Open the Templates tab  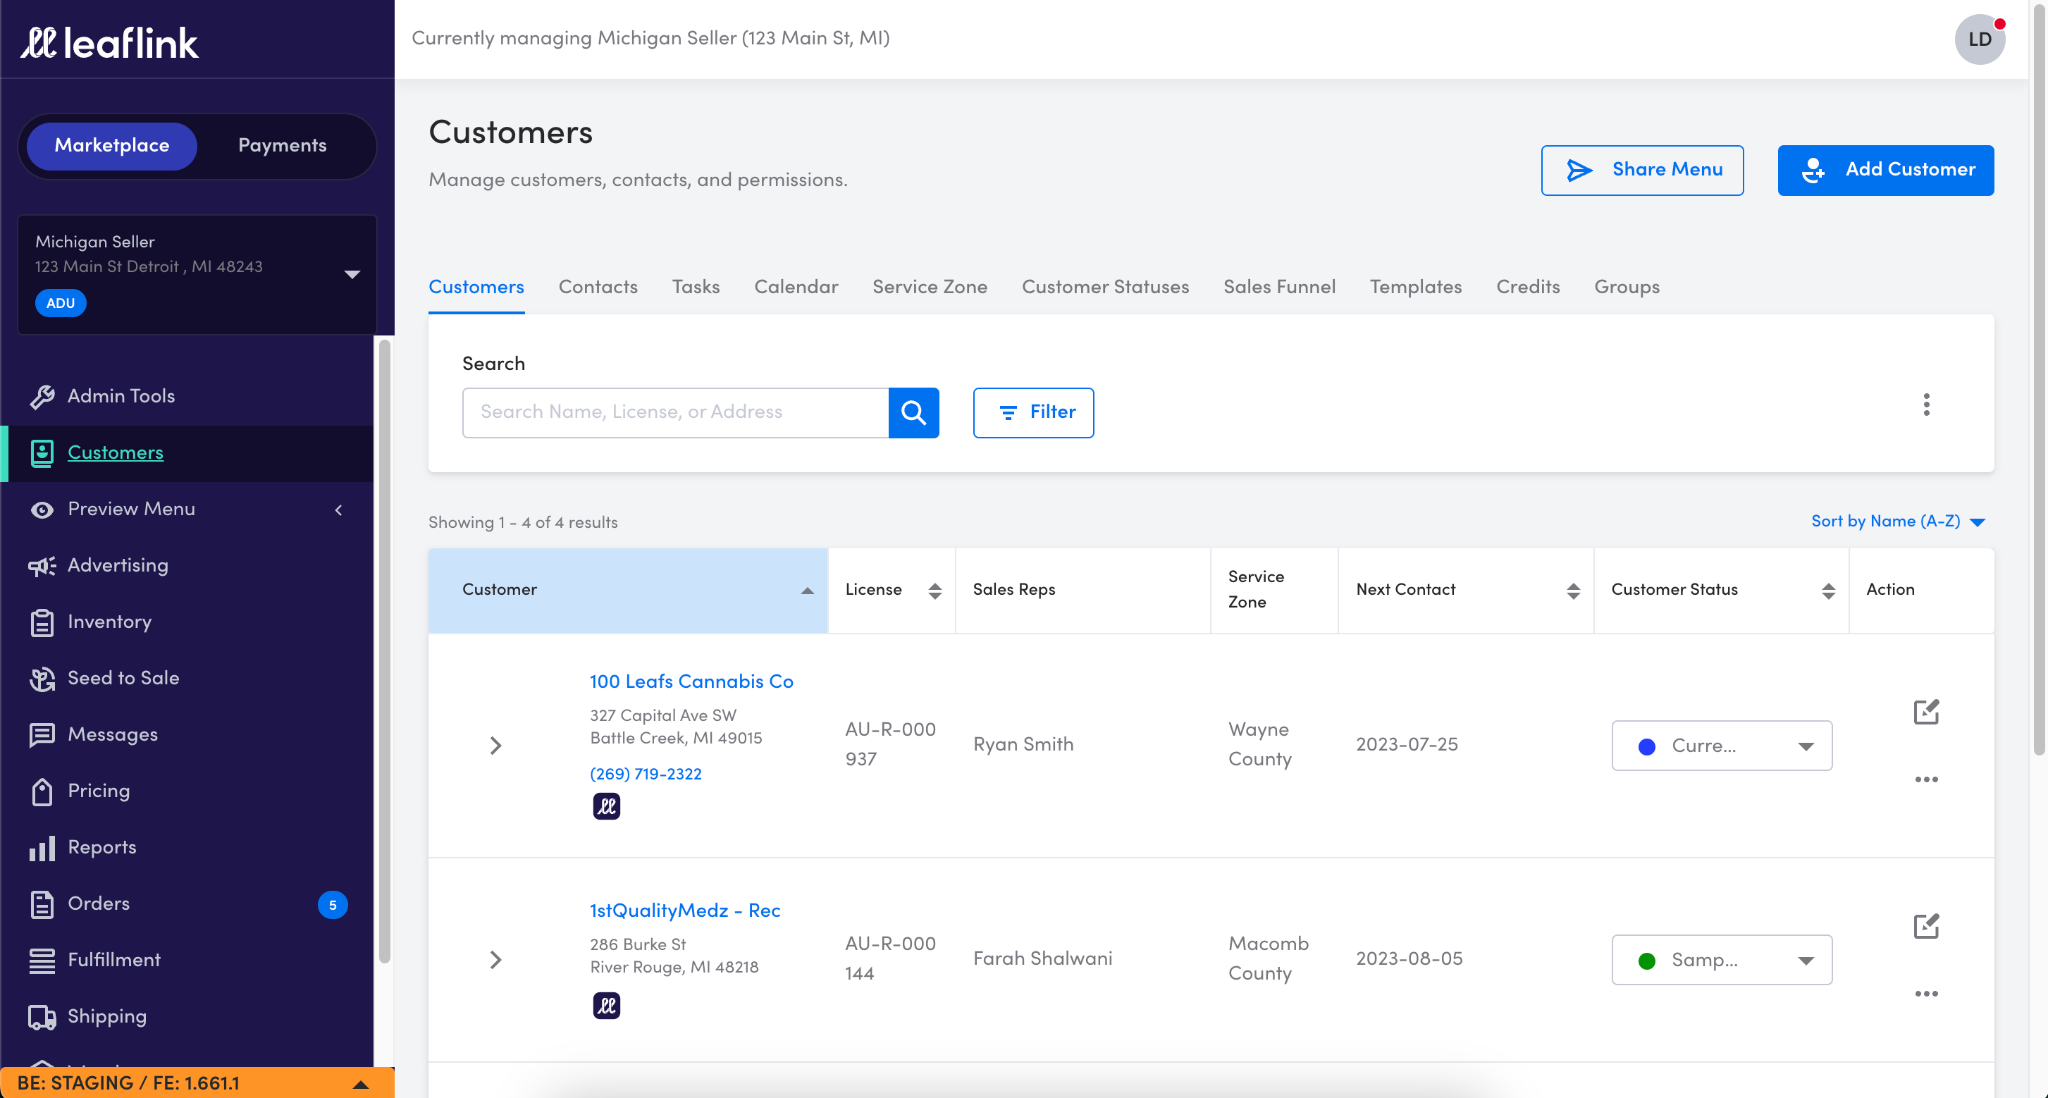1415,287
